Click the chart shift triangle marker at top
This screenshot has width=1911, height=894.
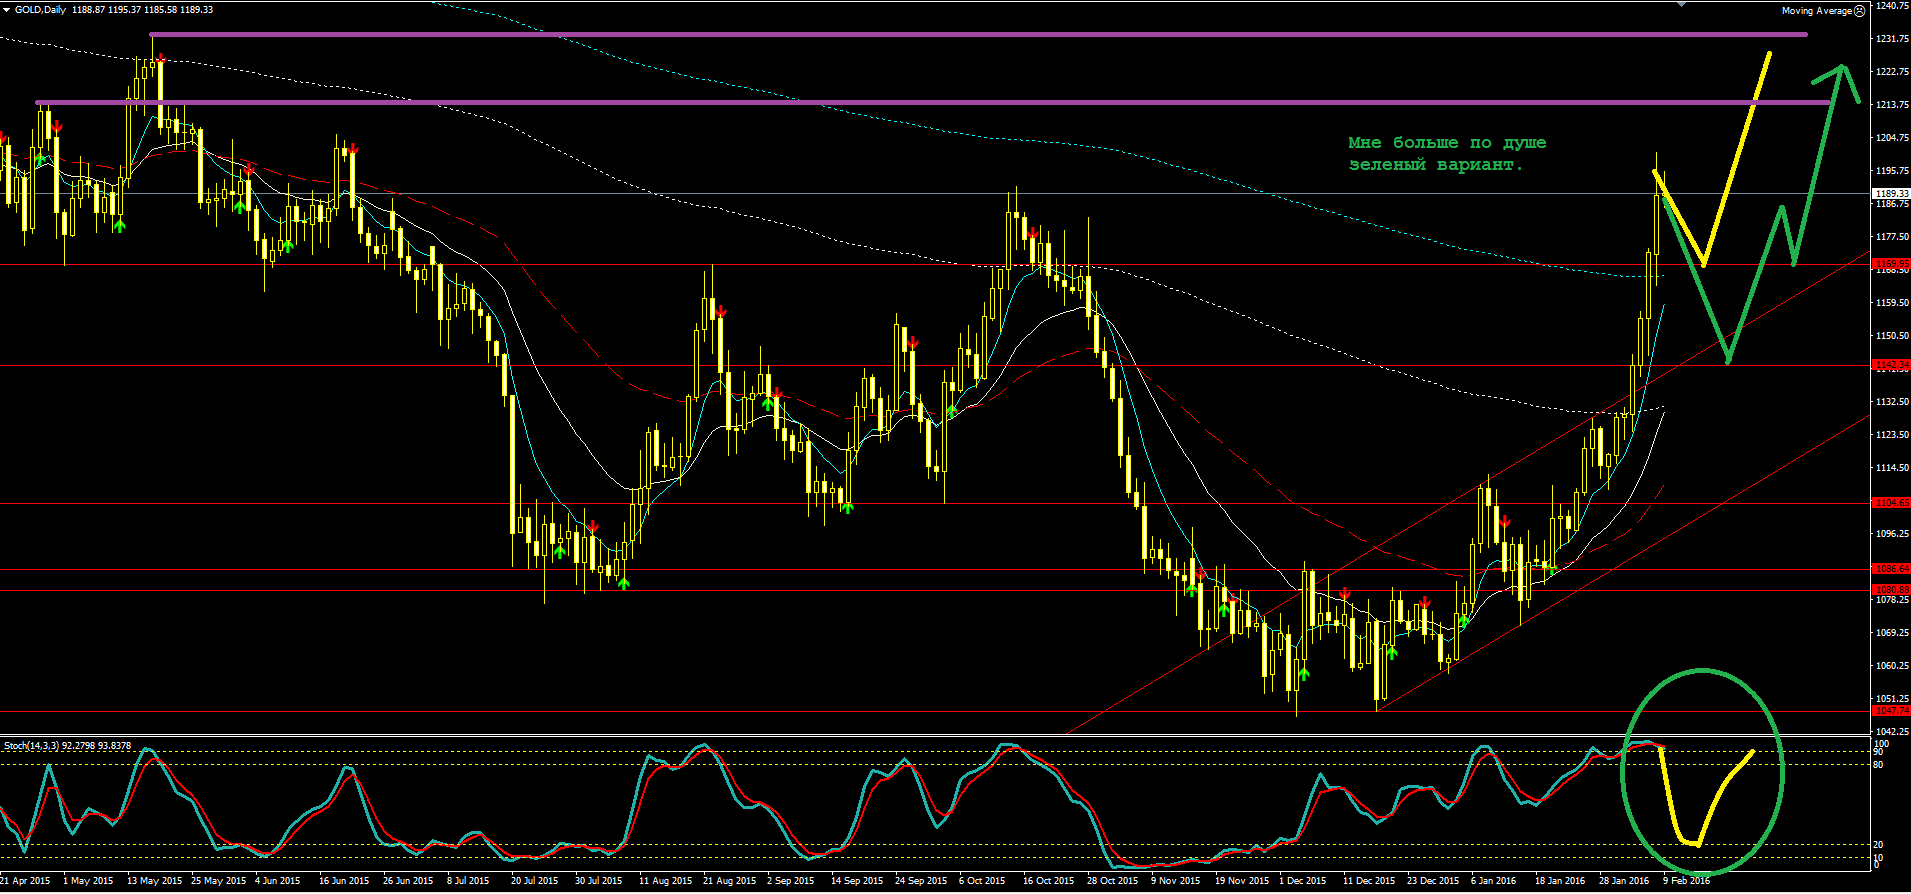coord(1682,4)
